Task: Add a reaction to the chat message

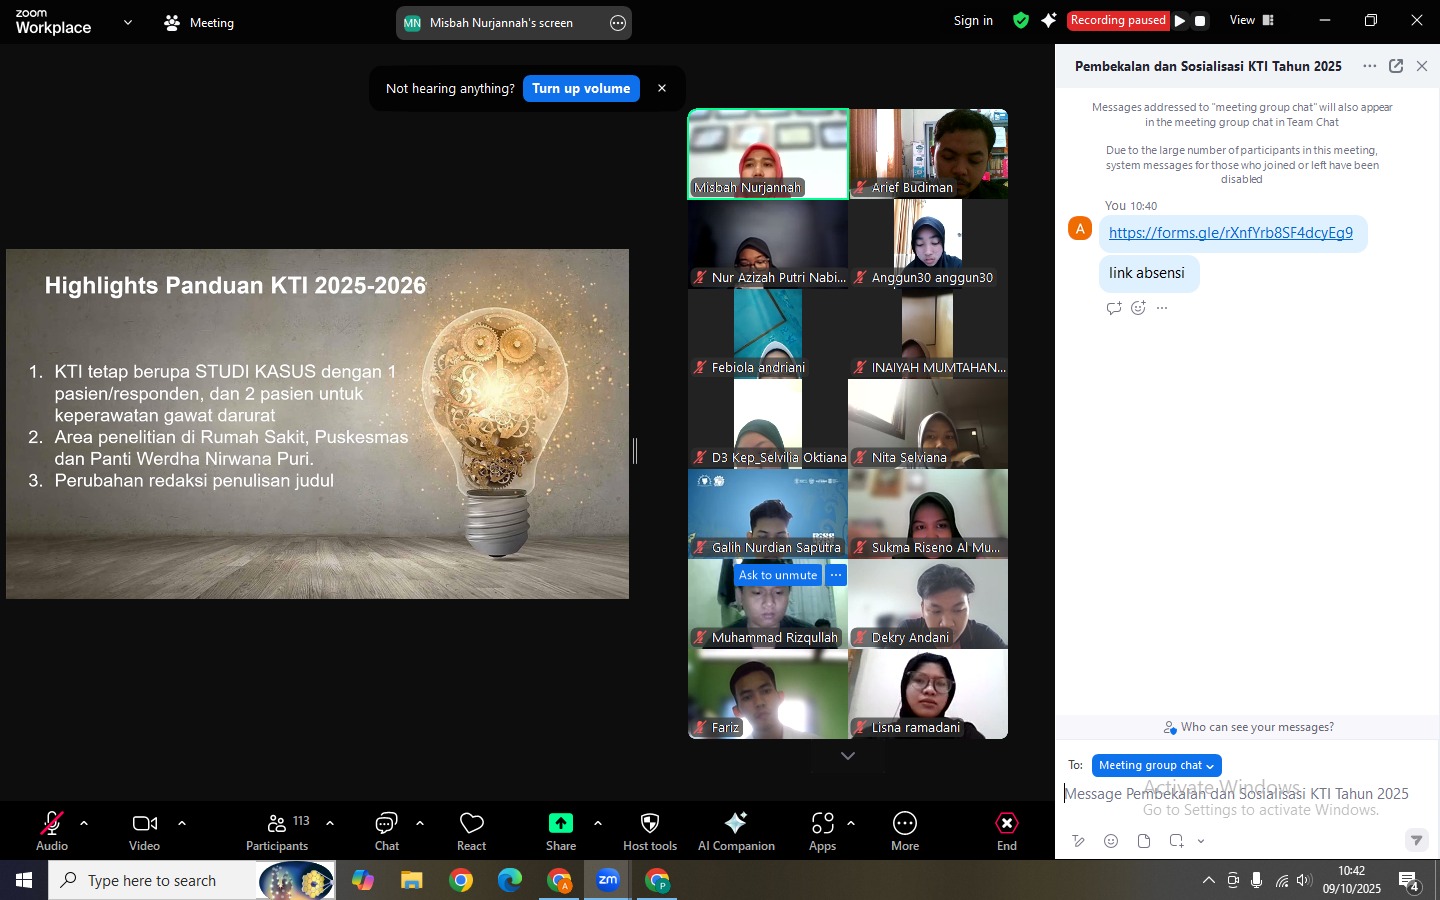Action: [1138, 308]
